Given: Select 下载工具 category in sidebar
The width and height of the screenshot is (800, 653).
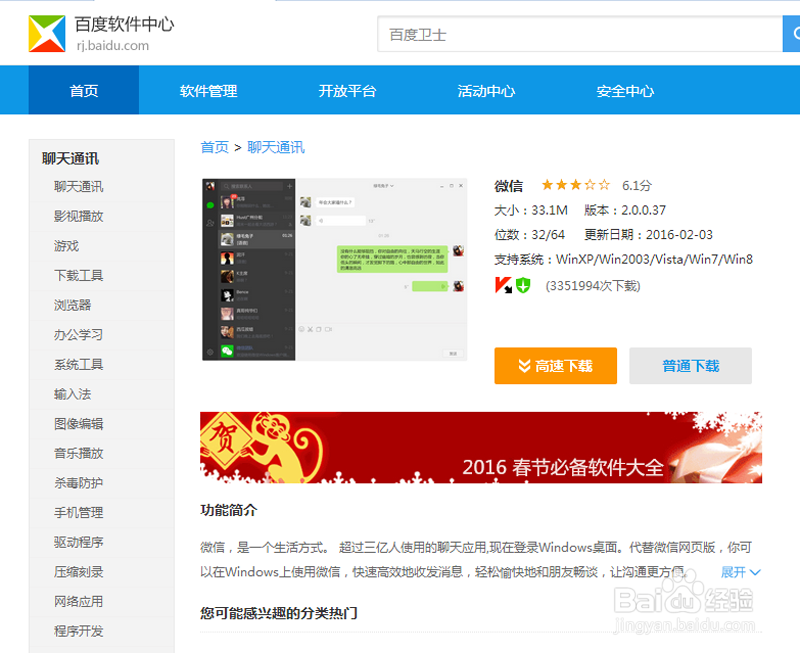Looking at the screenshot, I should (x=79, y=275).
